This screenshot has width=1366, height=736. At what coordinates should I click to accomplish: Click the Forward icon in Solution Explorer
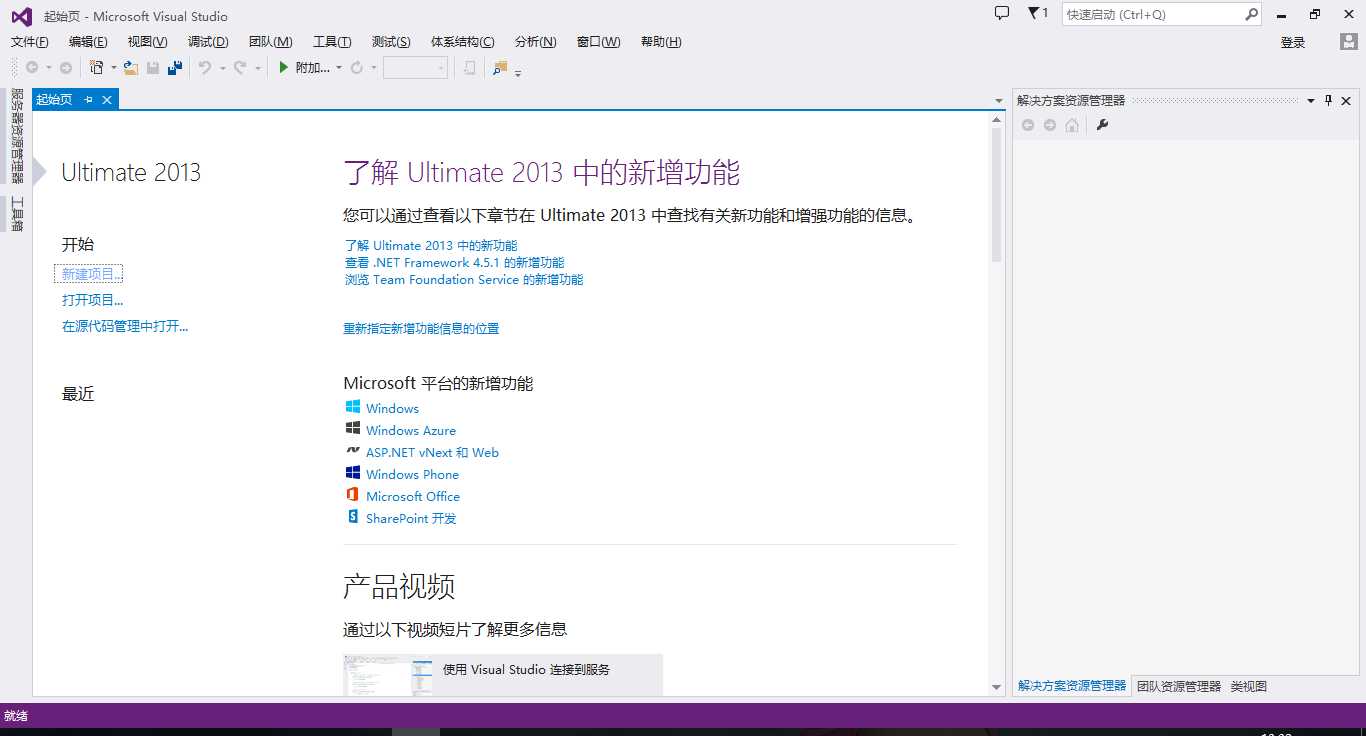(x=1050, y=125)
